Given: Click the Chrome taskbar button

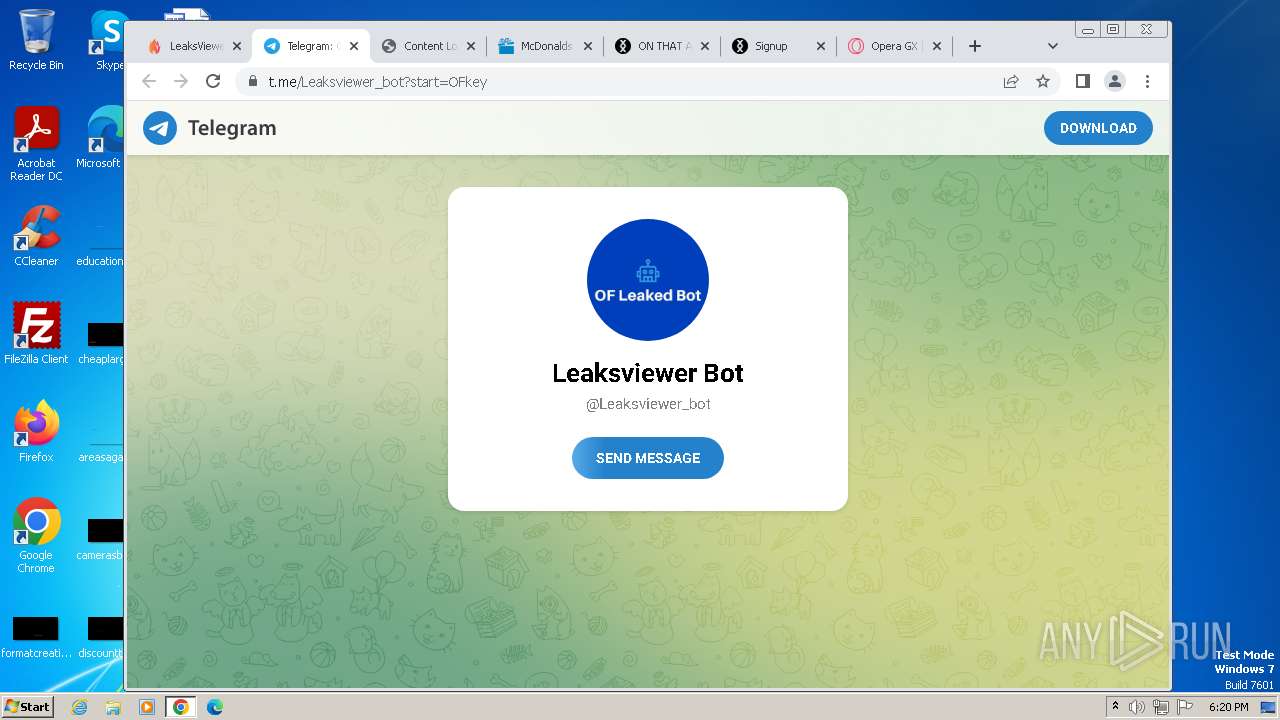Looking at the screenshot, I should pos(181,707).
